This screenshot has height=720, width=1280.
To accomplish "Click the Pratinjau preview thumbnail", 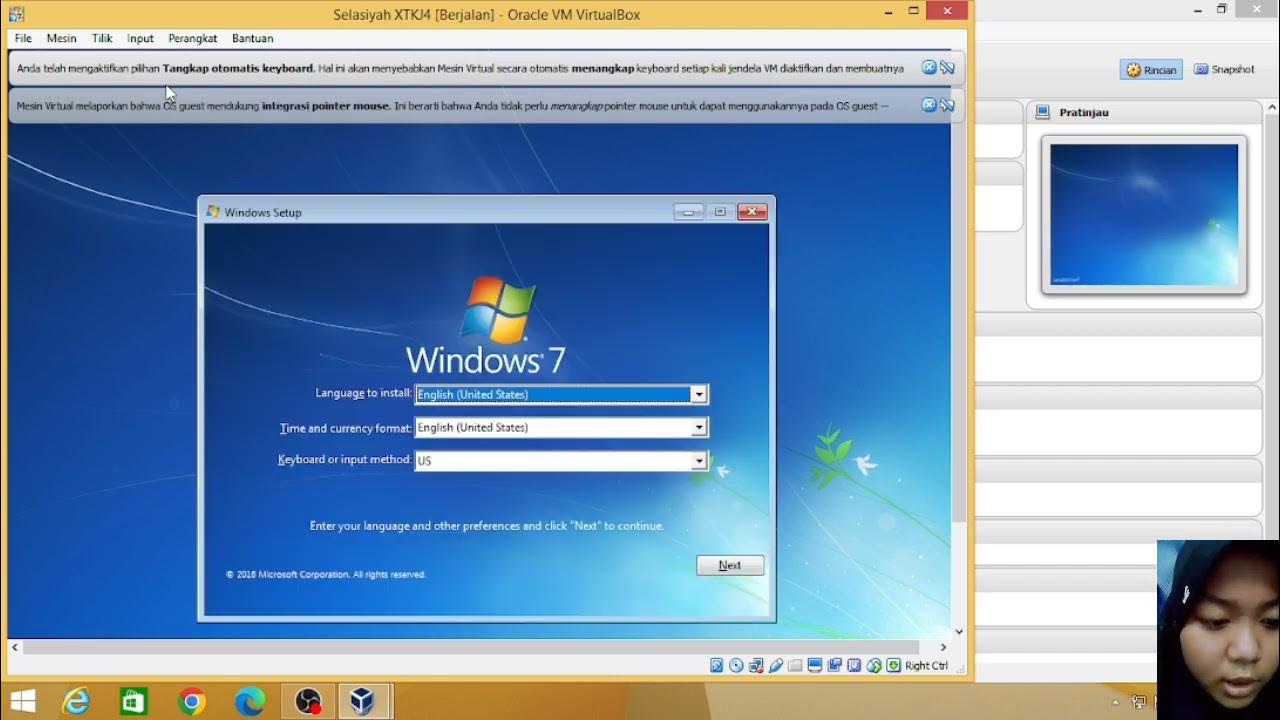I will 1144,215.
